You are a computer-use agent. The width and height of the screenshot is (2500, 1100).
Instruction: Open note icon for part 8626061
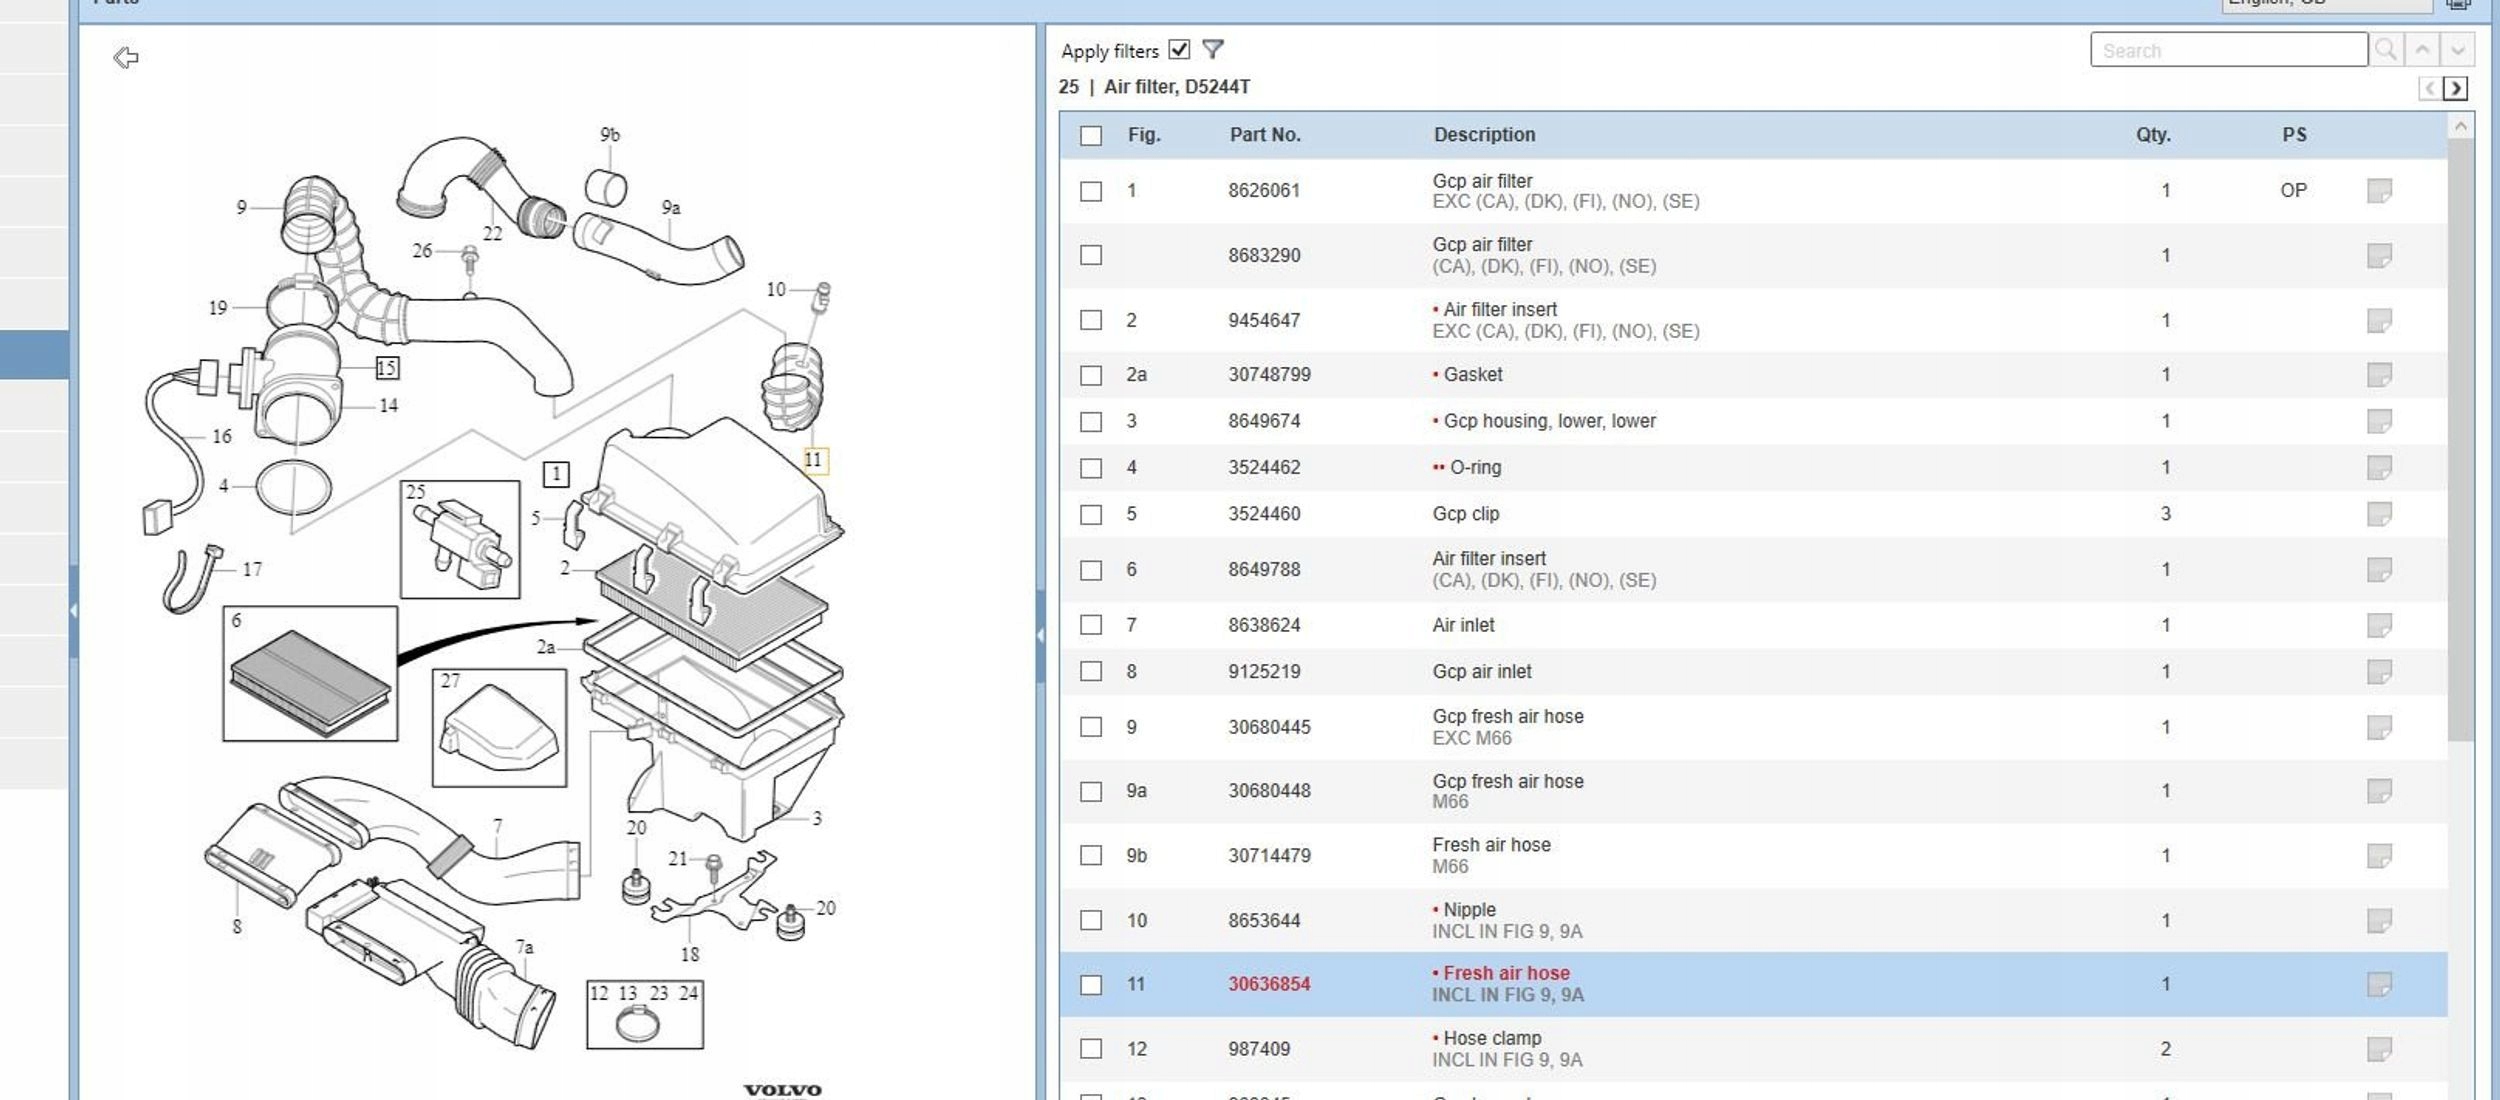click(2379, 191)
